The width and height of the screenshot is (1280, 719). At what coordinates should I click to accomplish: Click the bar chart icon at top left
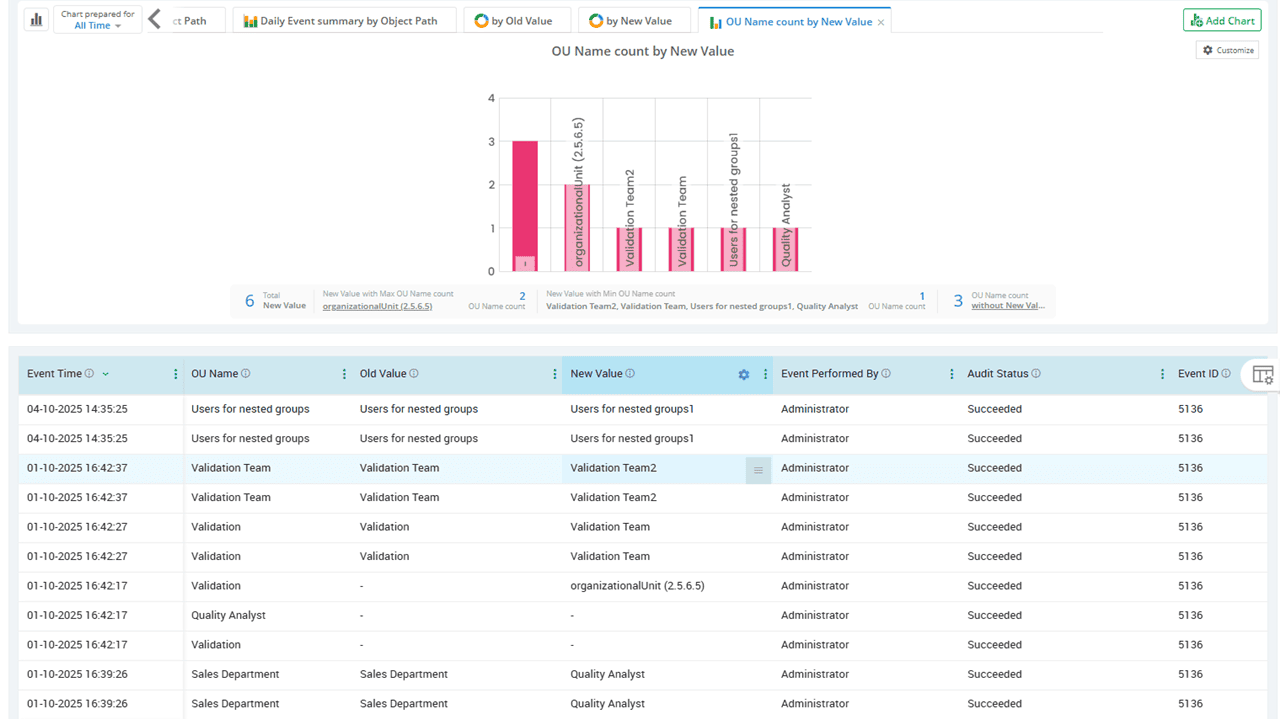click(37, 20)
